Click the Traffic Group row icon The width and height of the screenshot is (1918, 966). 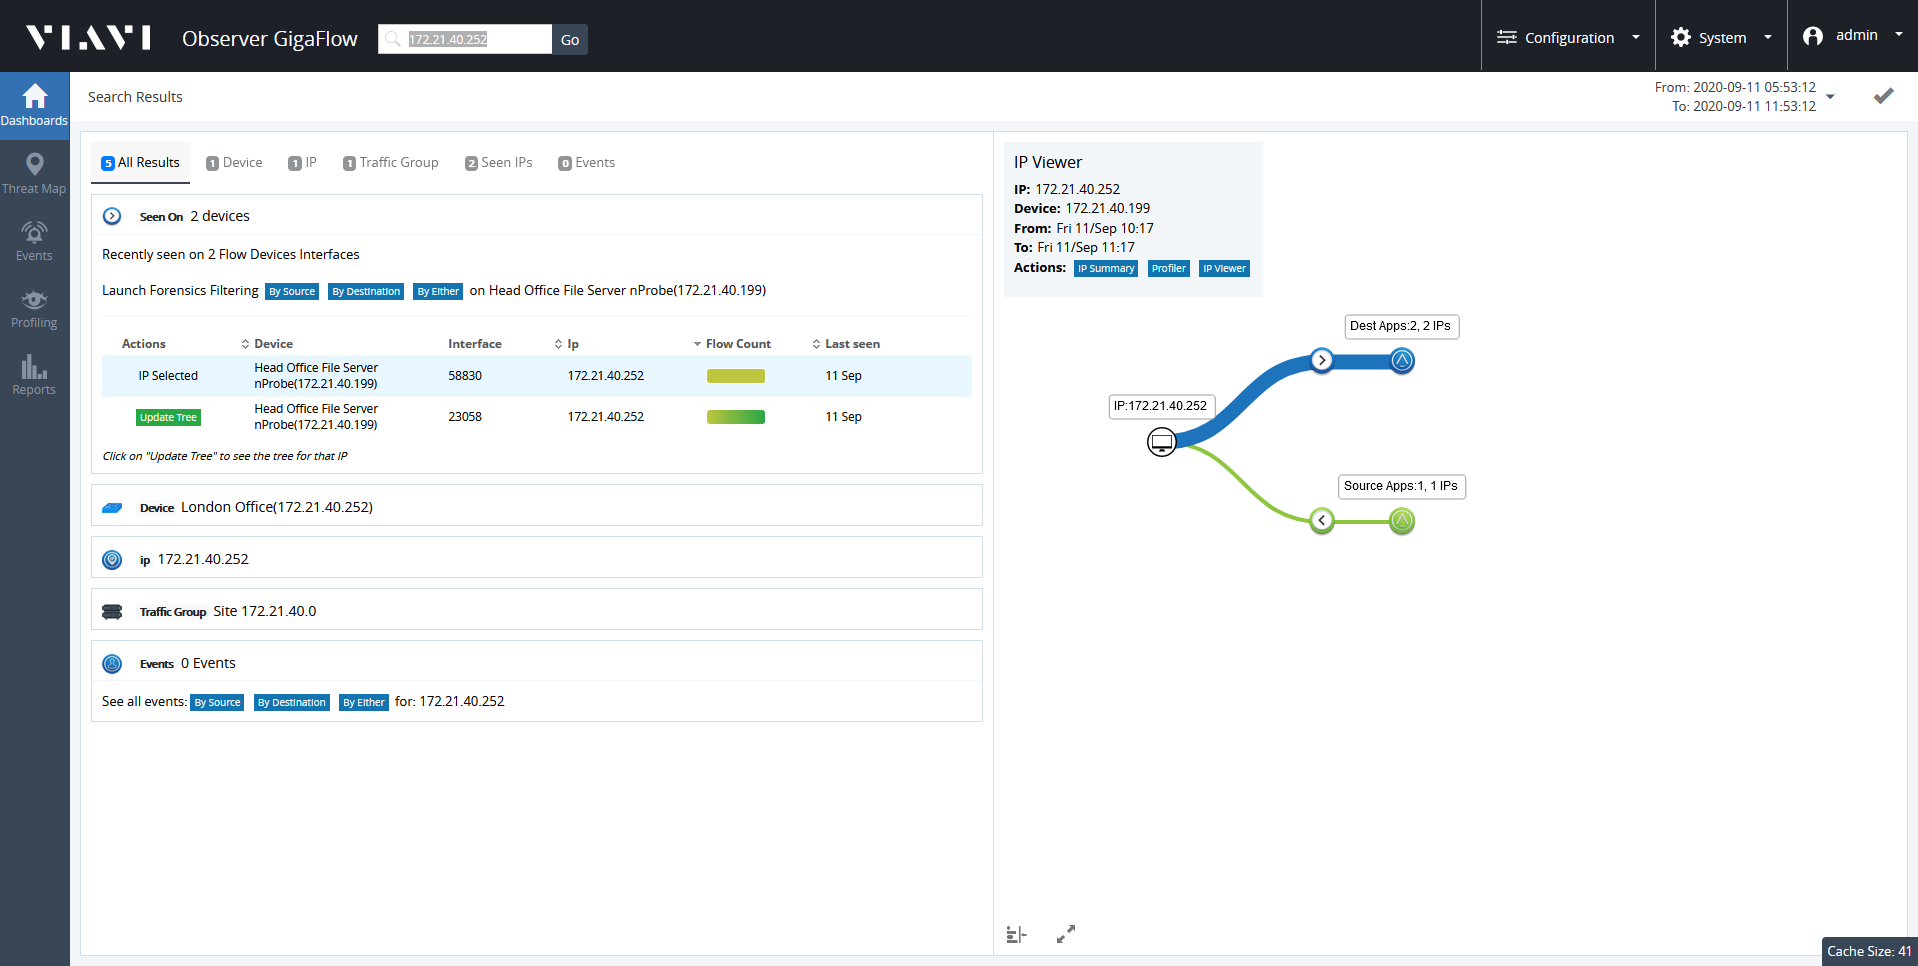click(112, 612)
